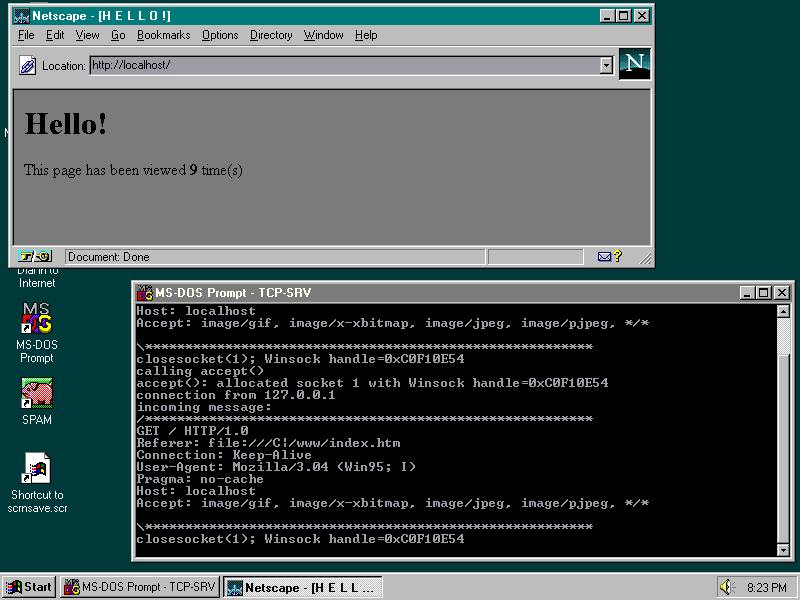Image resolution: width=800 pixels, height=600 pixels.
Task: Maximize the MS-DOS Prompt window
Action: coord(764,293)
